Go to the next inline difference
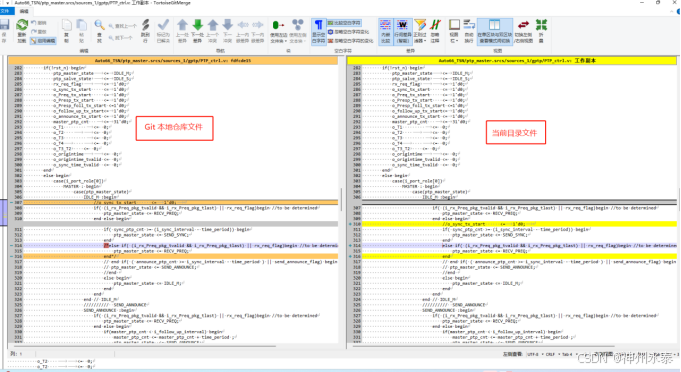The width and height of the screenshot is (681, 372). coord(258,30)
